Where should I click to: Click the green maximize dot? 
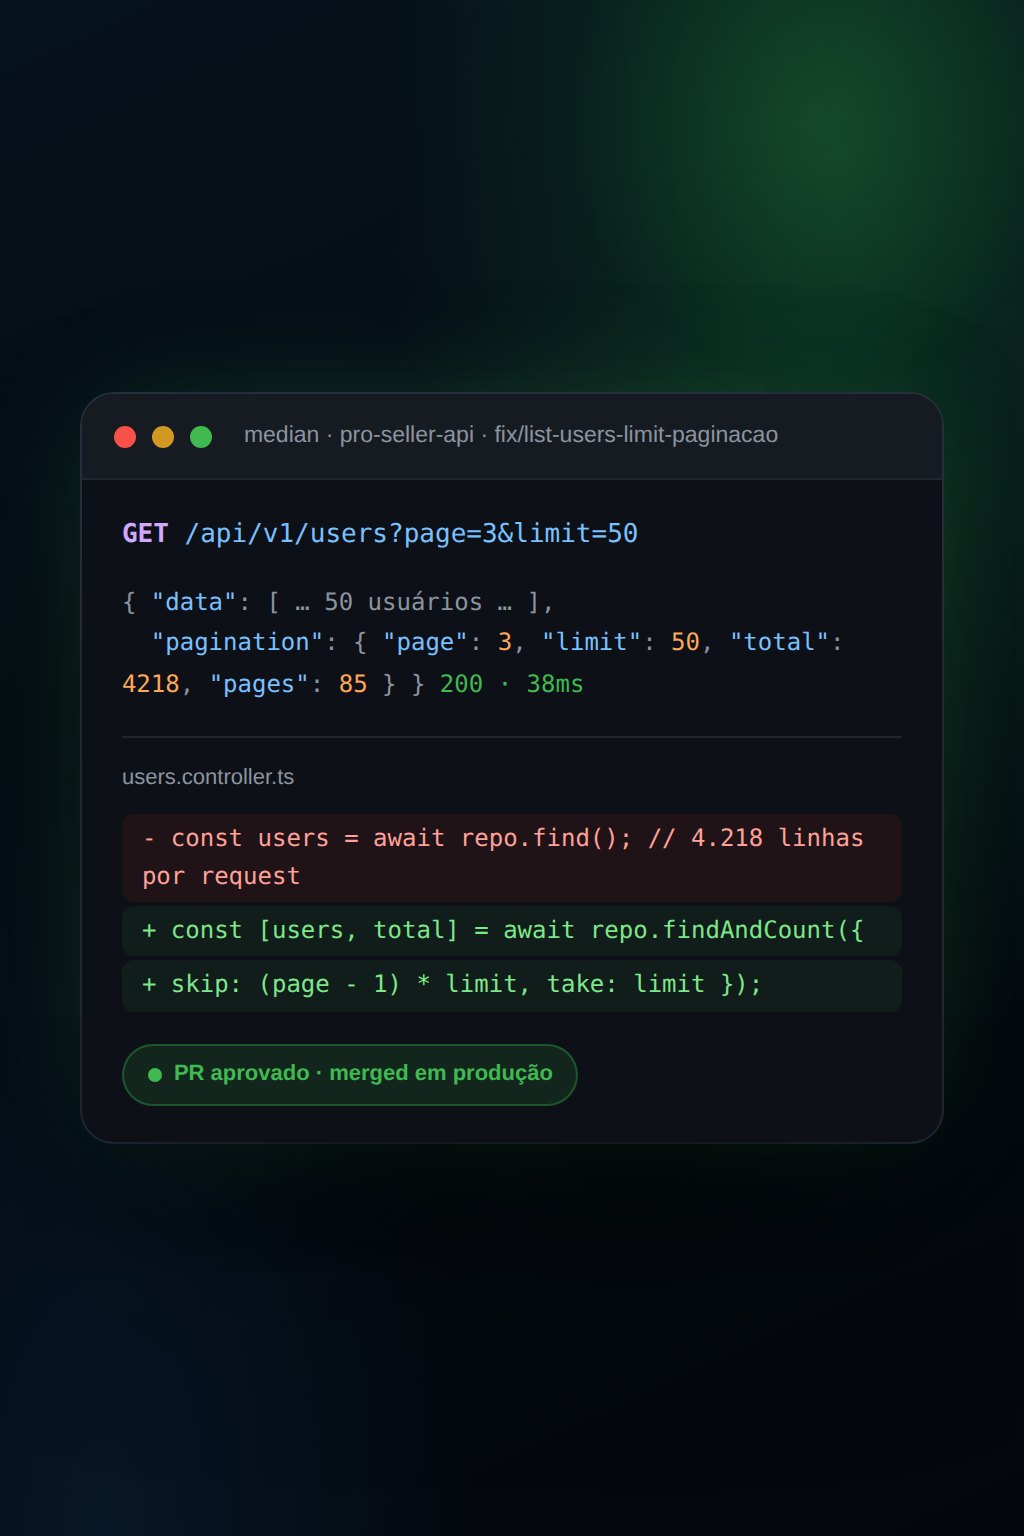click(x=201, y=437)
